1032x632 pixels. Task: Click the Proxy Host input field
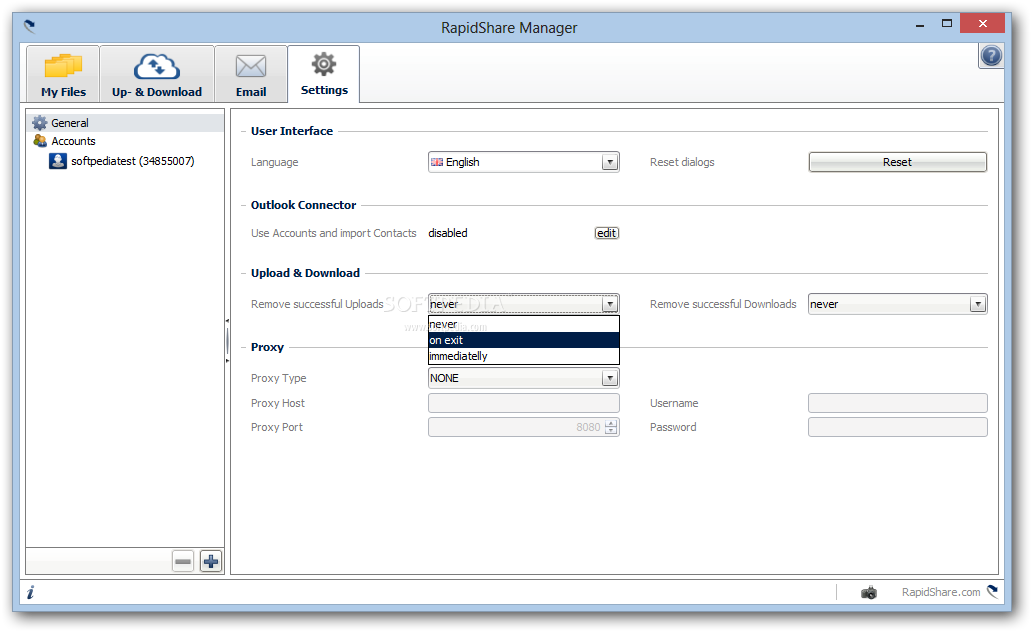[523, 403]
